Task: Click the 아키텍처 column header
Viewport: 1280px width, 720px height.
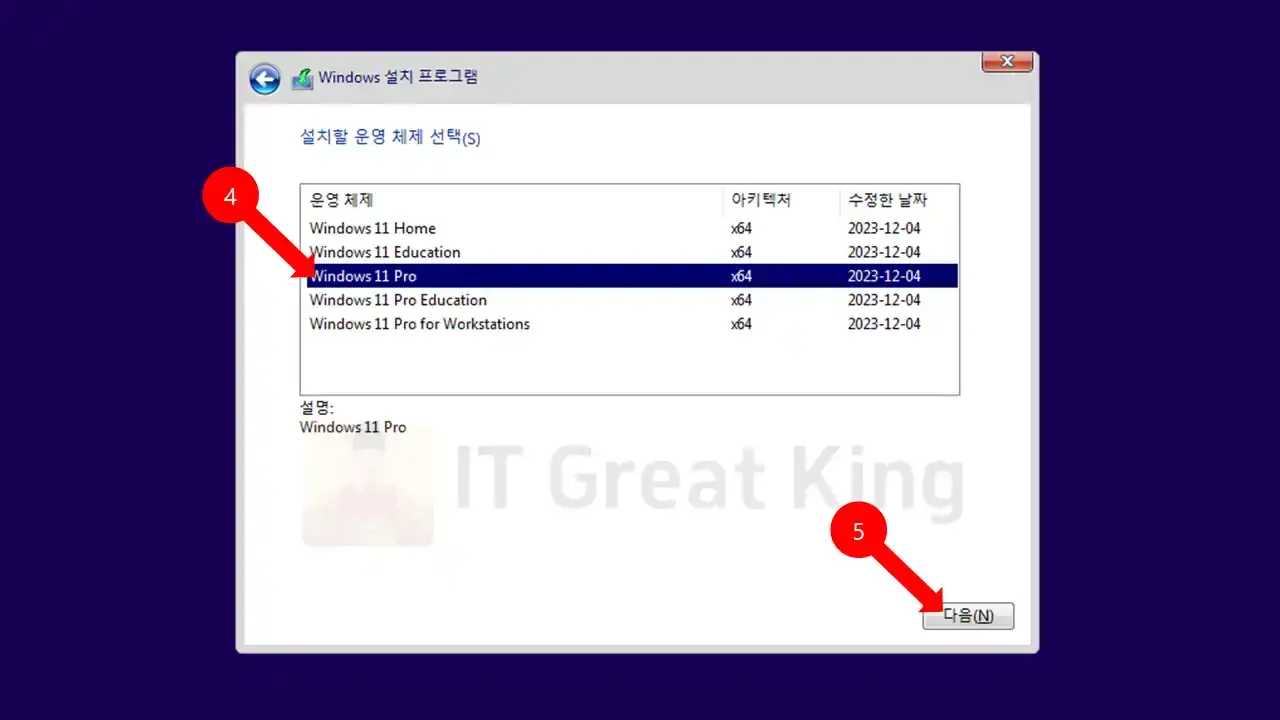Action: pos(781,200)
